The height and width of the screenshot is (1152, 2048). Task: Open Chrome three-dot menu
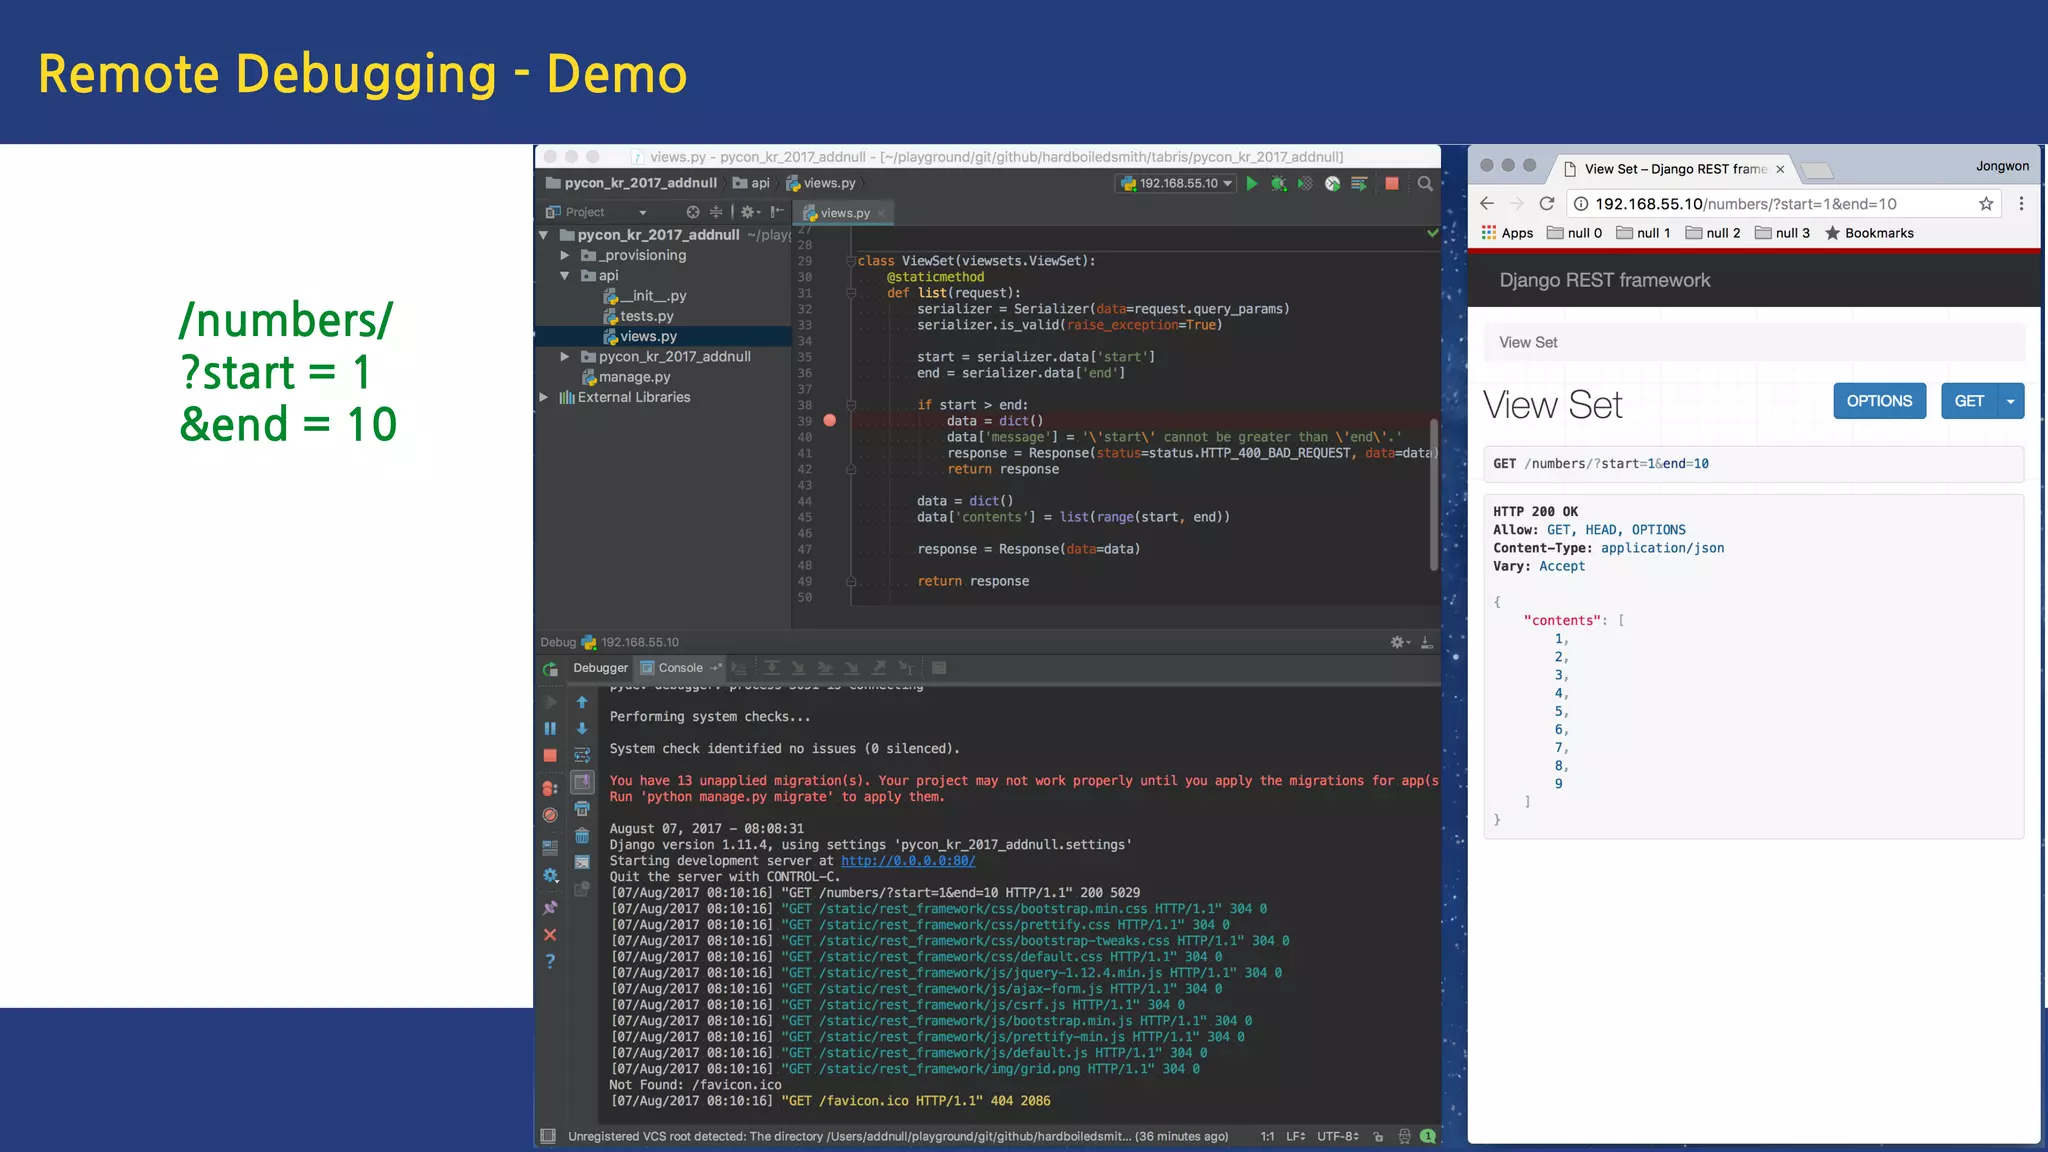tap(2021, 204)
